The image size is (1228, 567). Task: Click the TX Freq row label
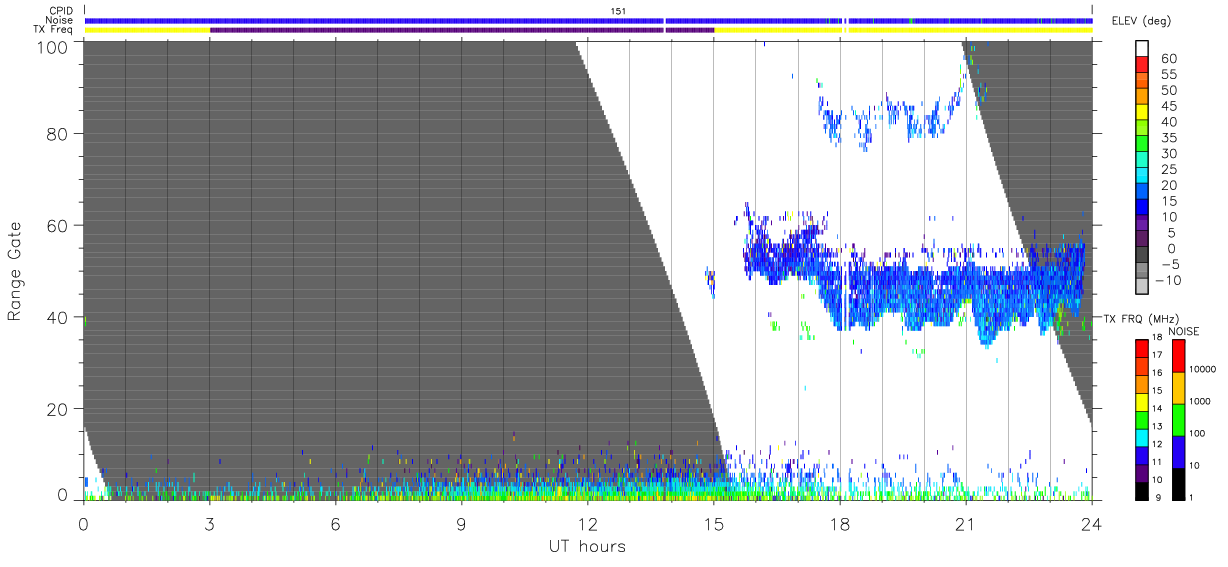pos(52,30)
